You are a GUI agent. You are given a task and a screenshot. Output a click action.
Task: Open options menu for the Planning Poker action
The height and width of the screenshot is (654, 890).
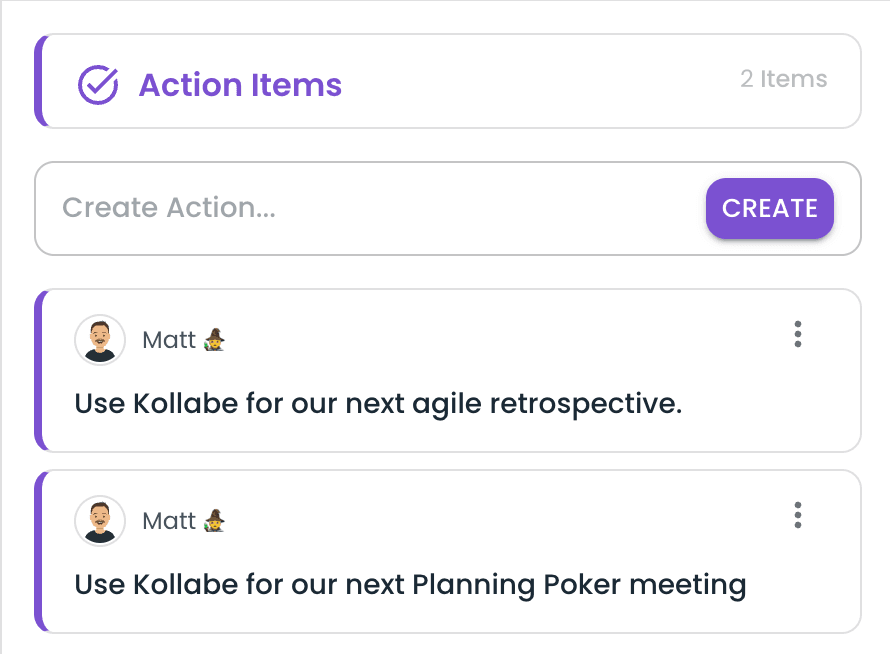(x=797, y=515)
